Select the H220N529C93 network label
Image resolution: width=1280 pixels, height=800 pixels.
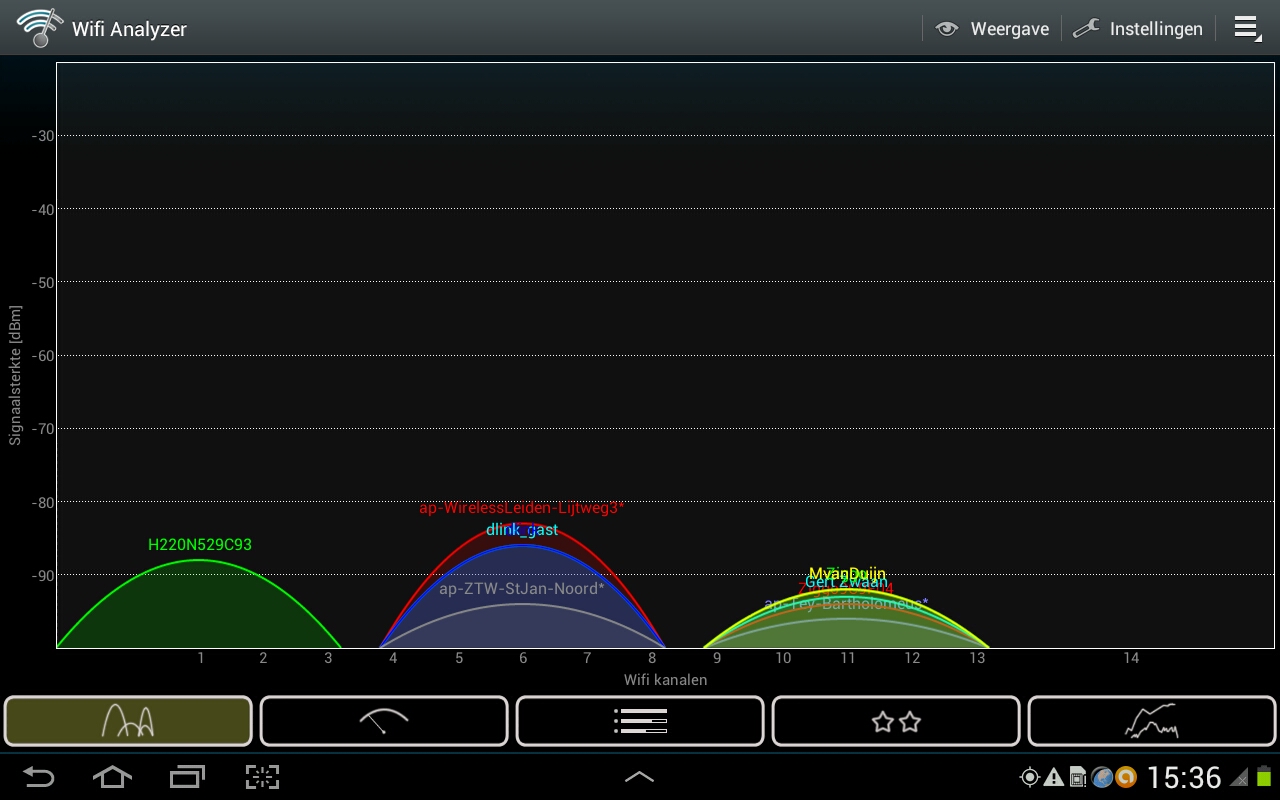click(x=200, y=545)
